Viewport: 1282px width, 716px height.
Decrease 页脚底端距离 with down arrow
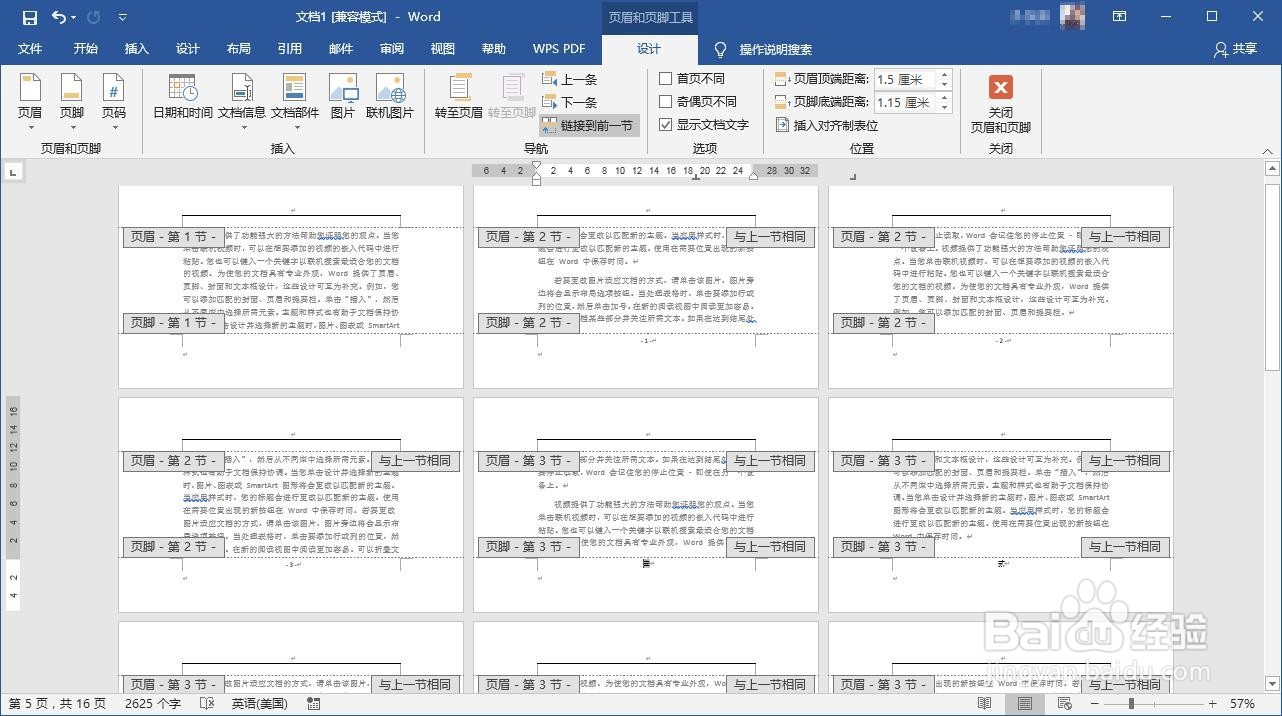point(944,107)
